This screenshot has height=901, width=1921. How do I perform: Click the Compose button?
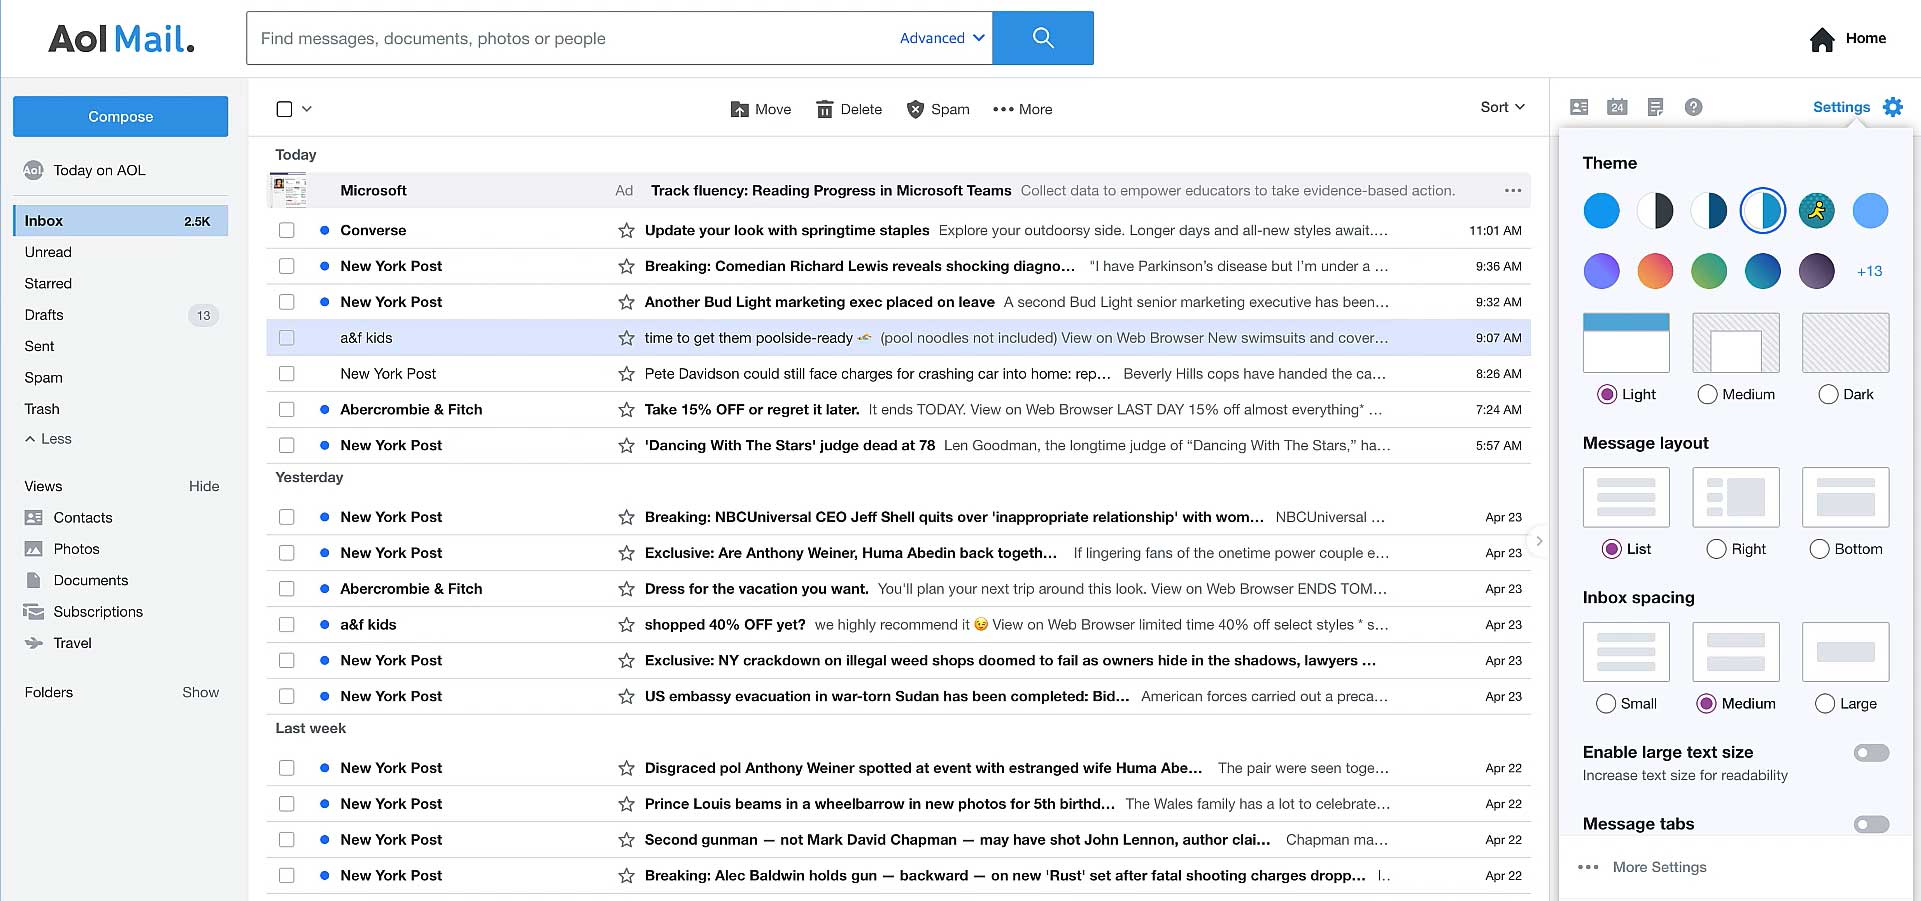point(120,116)
